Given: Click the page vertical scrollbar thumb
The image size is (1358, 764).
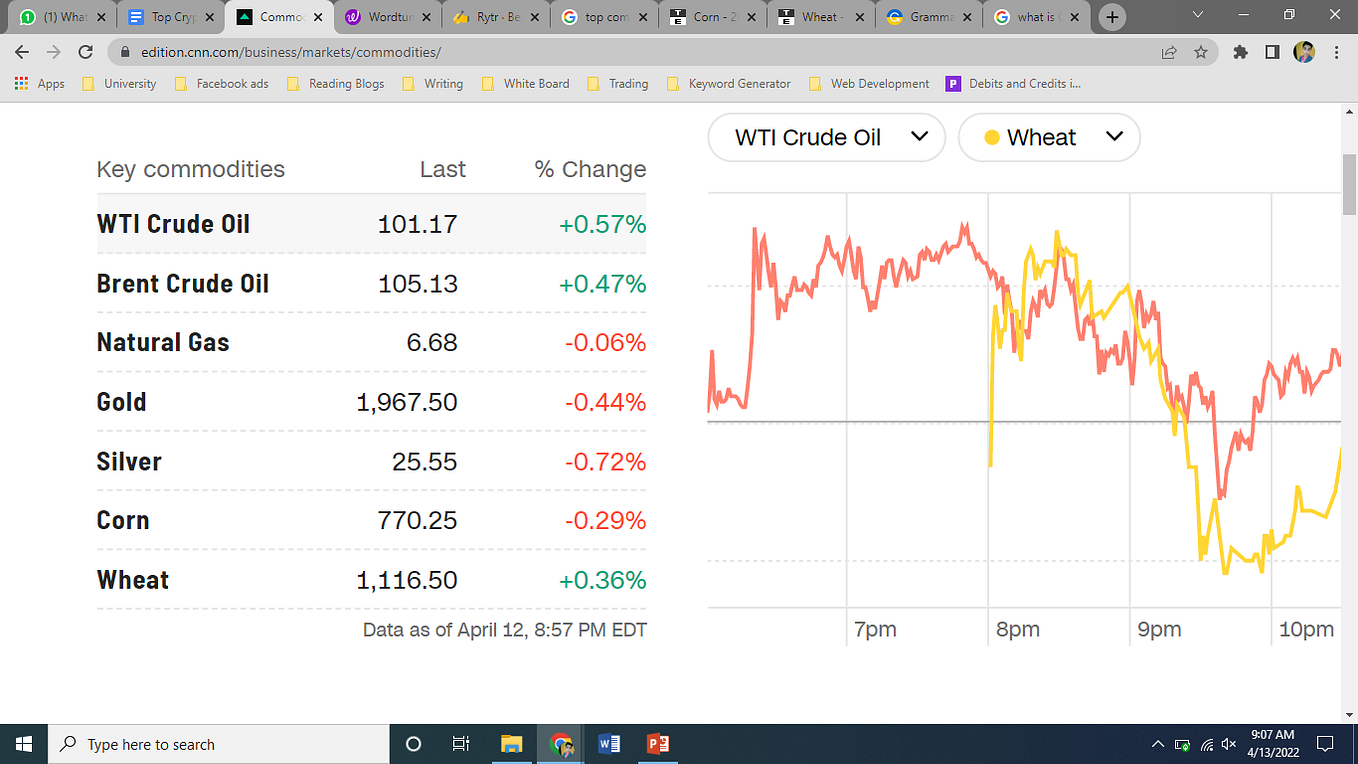Looking at the screenshot, I should pyautogui.click(x=1349, y=185).
